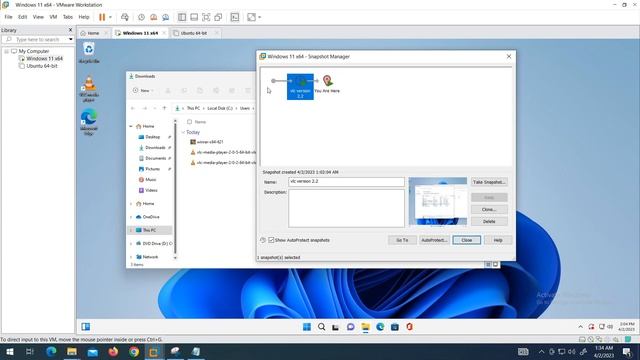Expand Network in Downloads navigation pane
Viewport: 640px width, 360px height.
pyautogui.click(x=131, y=257)
